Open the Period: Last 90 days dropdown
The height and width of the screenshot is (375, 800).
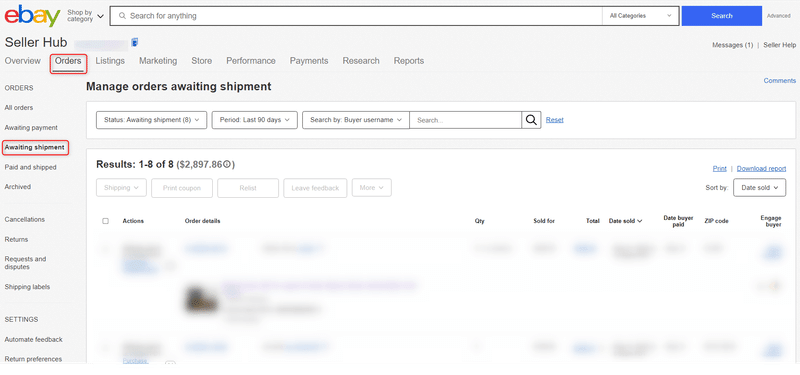click(x=255, y=120)
